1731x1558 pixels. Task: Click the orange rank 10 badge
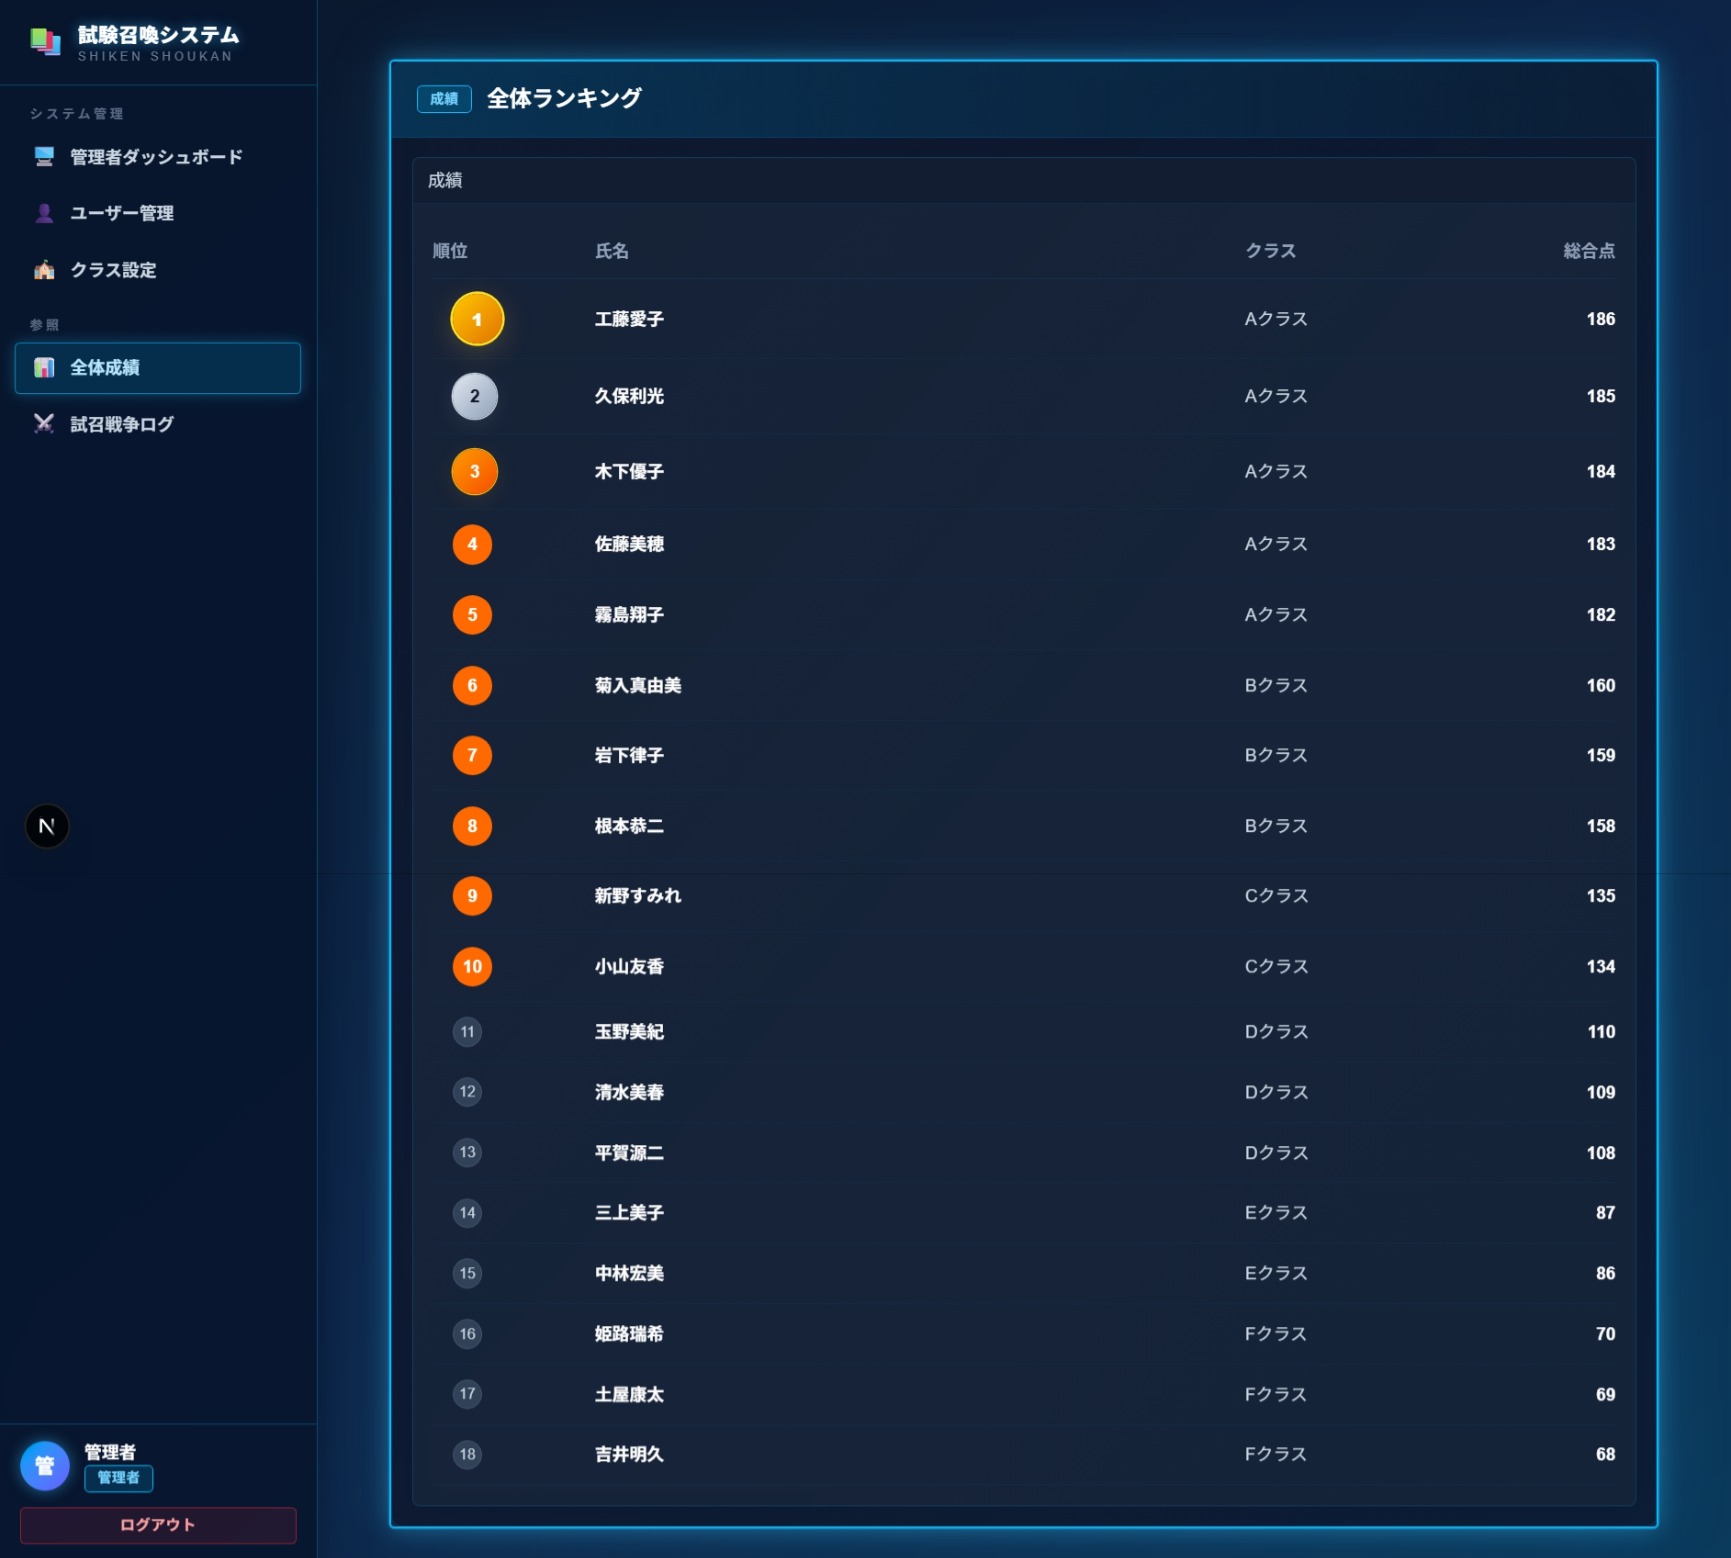click(x=472, y=967)
